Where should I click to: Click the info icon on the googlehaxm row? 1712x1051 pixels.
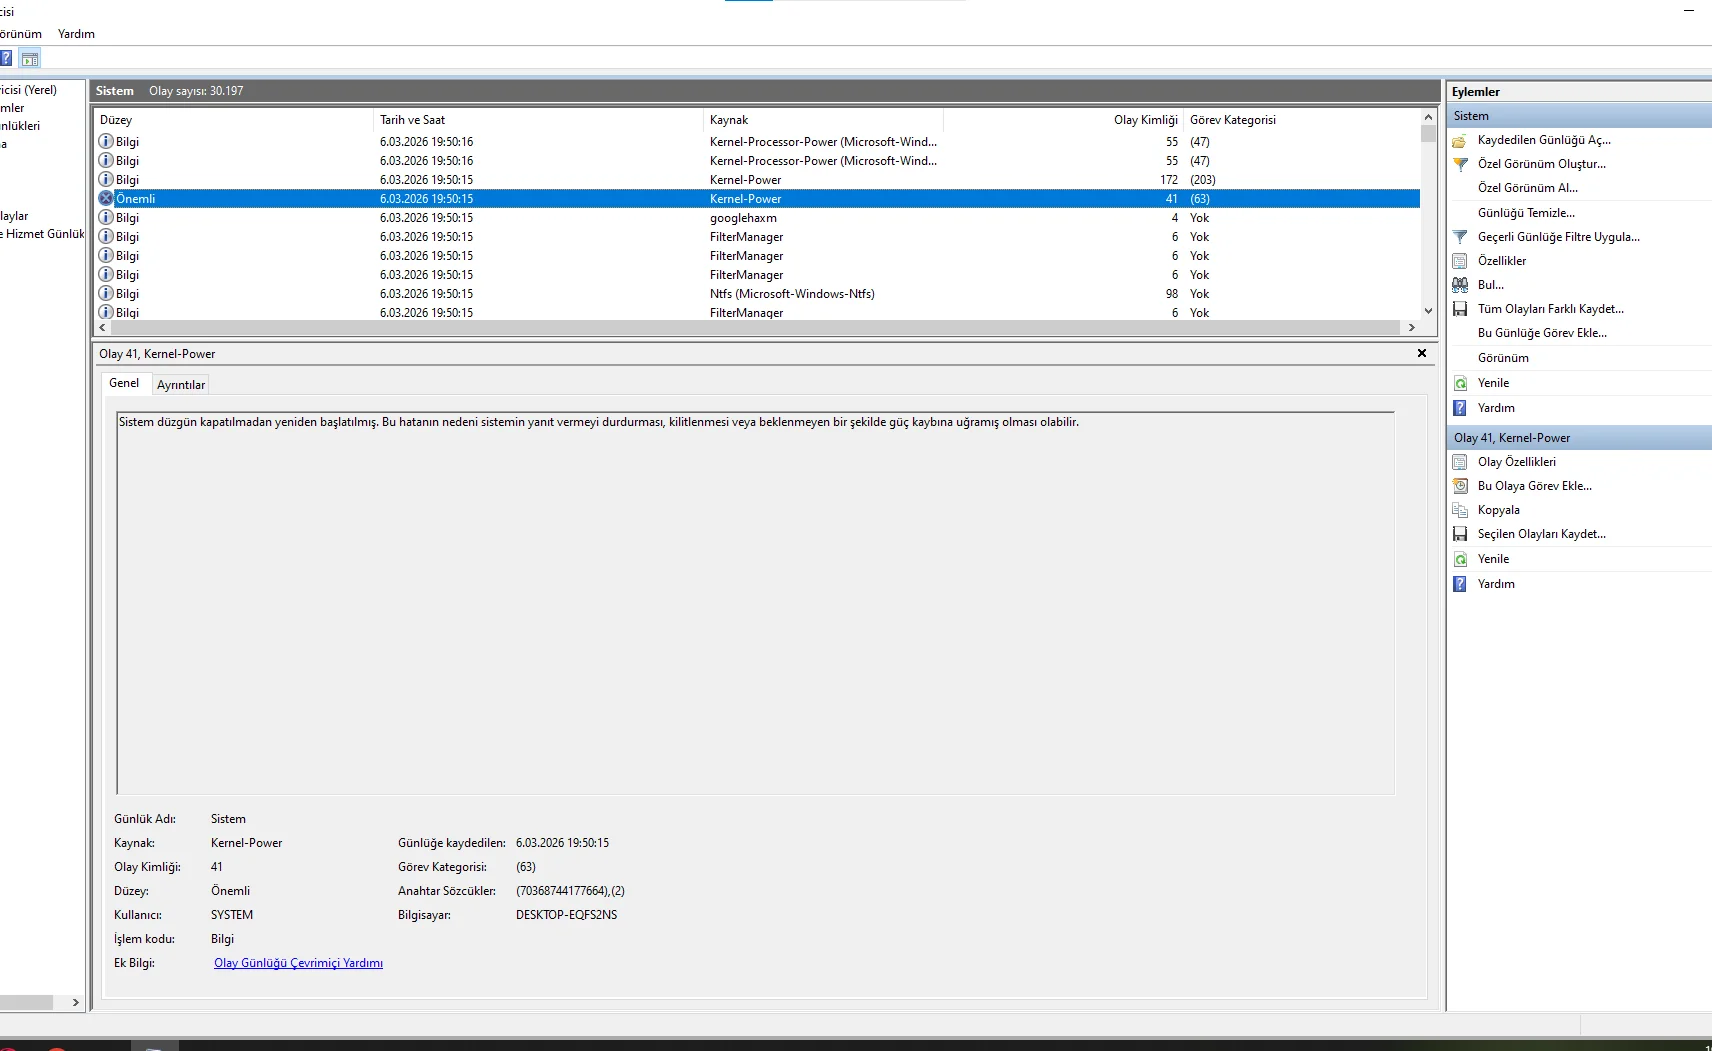(x=106, y=218)
